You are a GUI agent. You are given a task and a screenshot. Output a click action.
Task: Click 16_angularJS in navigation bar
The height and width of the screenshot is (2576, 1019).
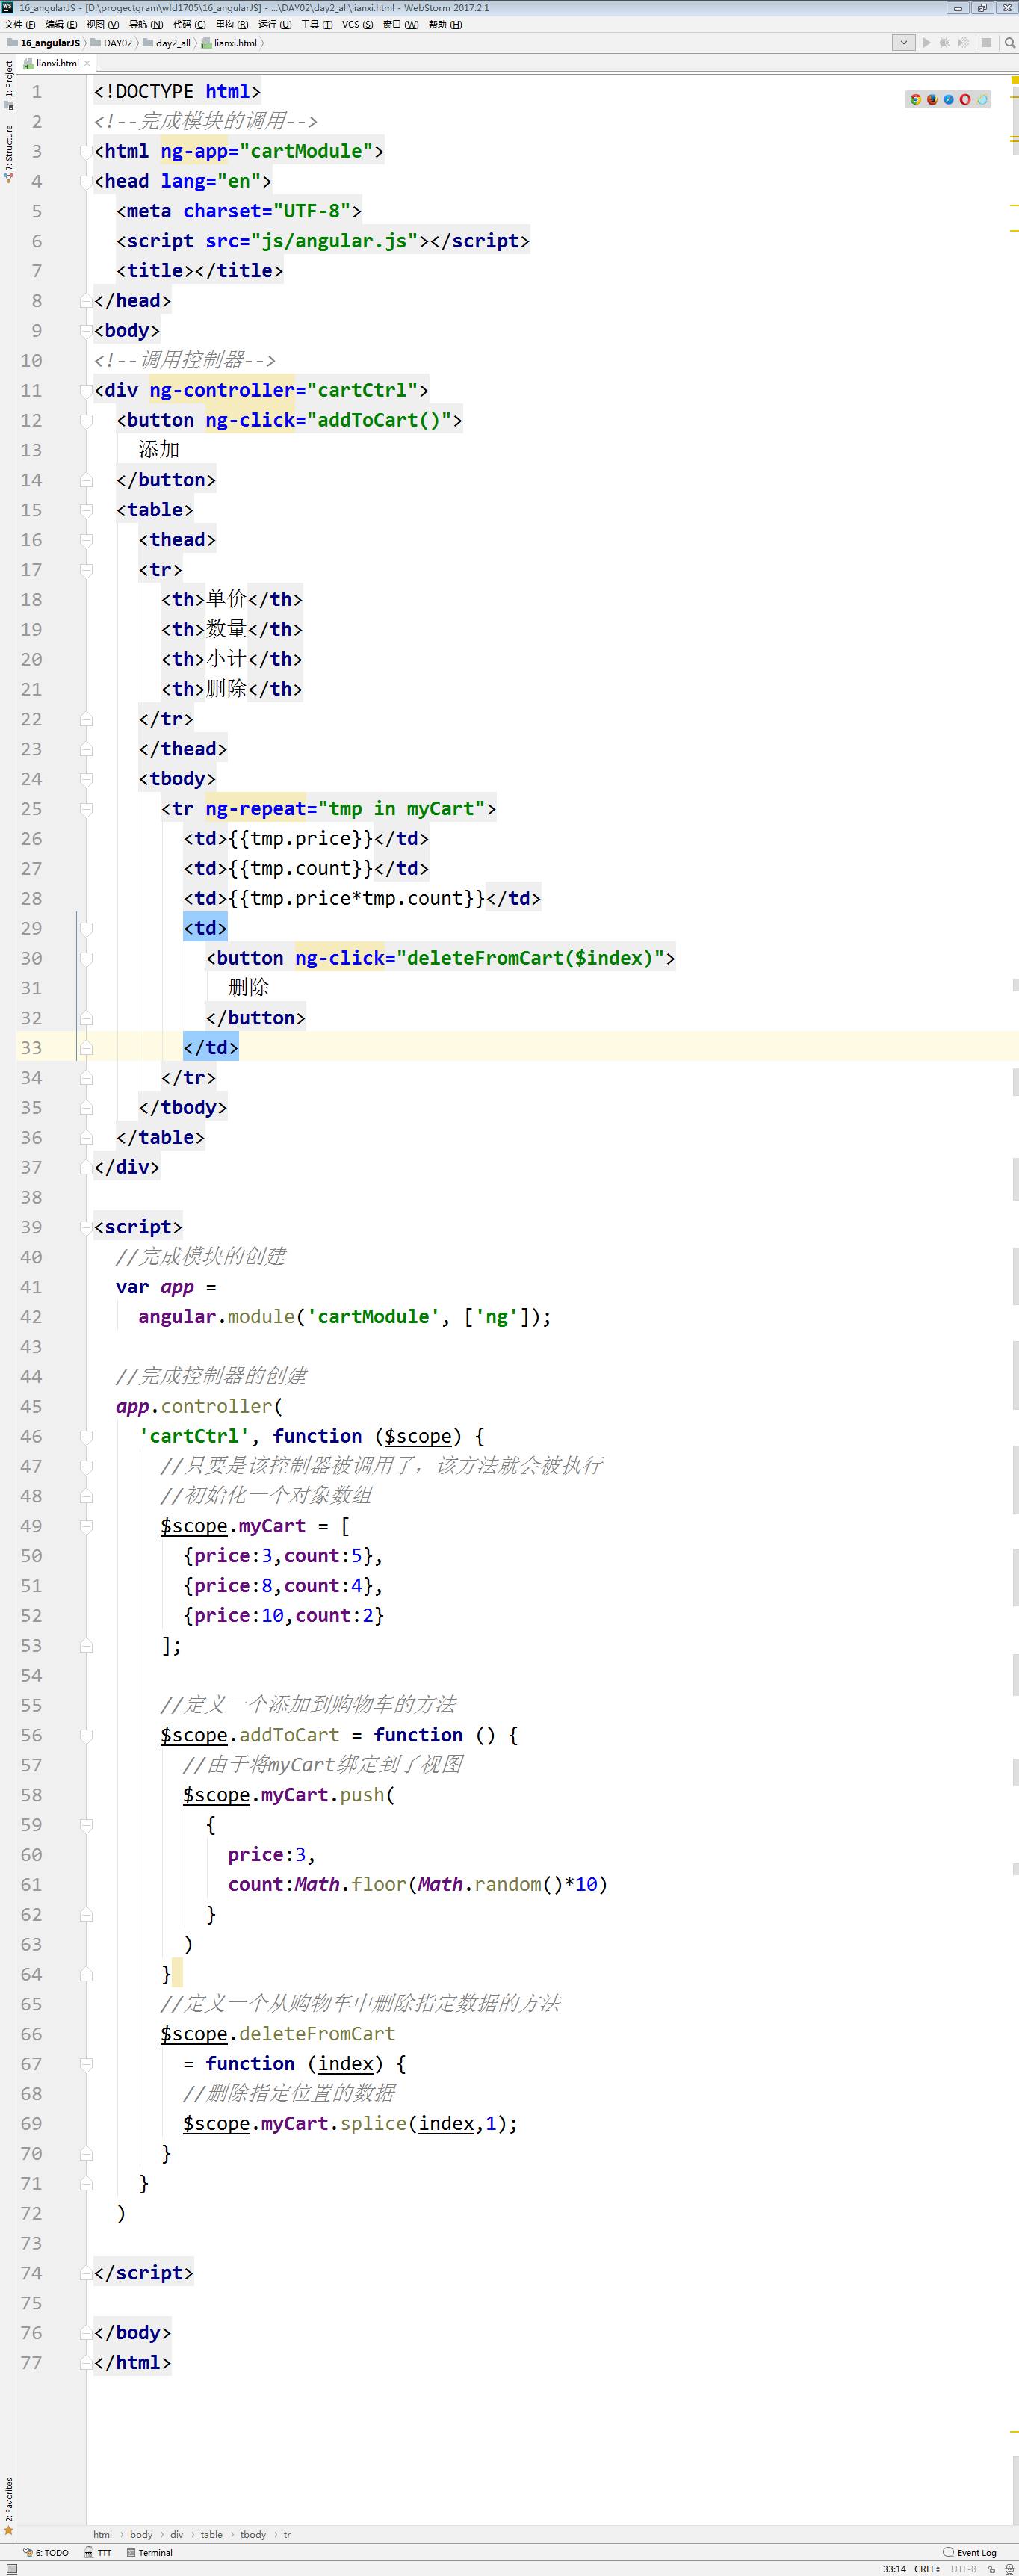tap(43, 43)
